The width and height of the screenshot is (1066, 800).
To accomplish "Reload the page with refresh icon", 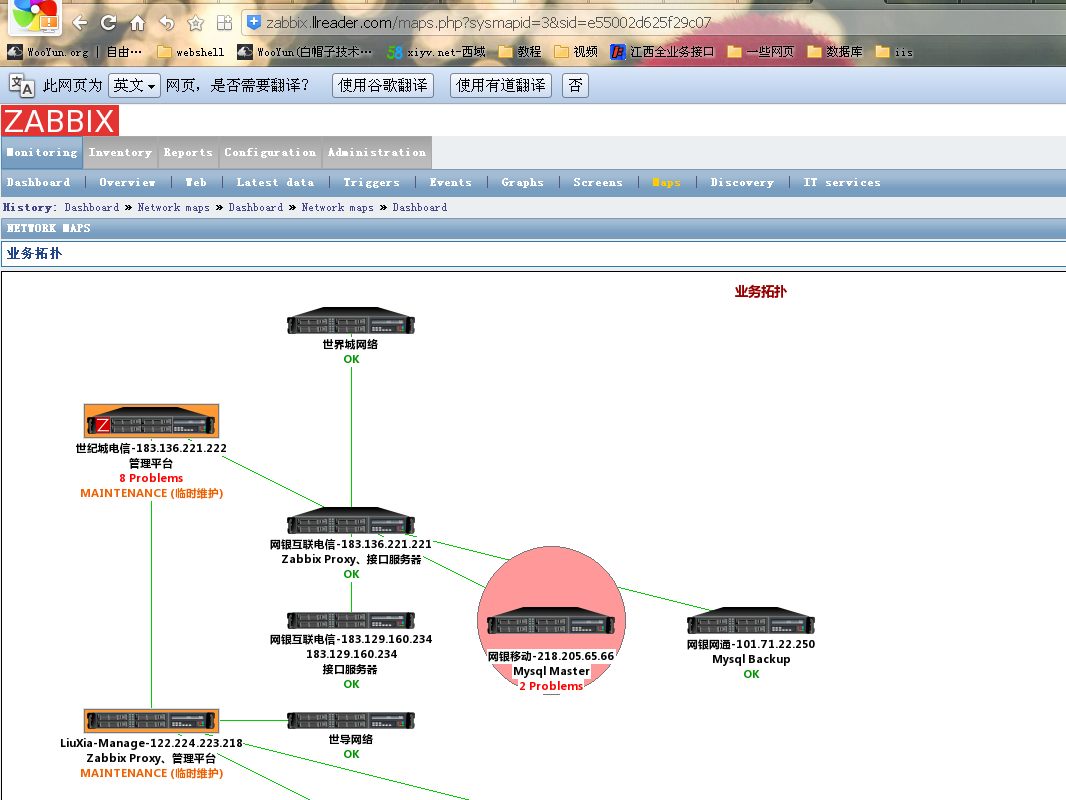I will point(108,23).
